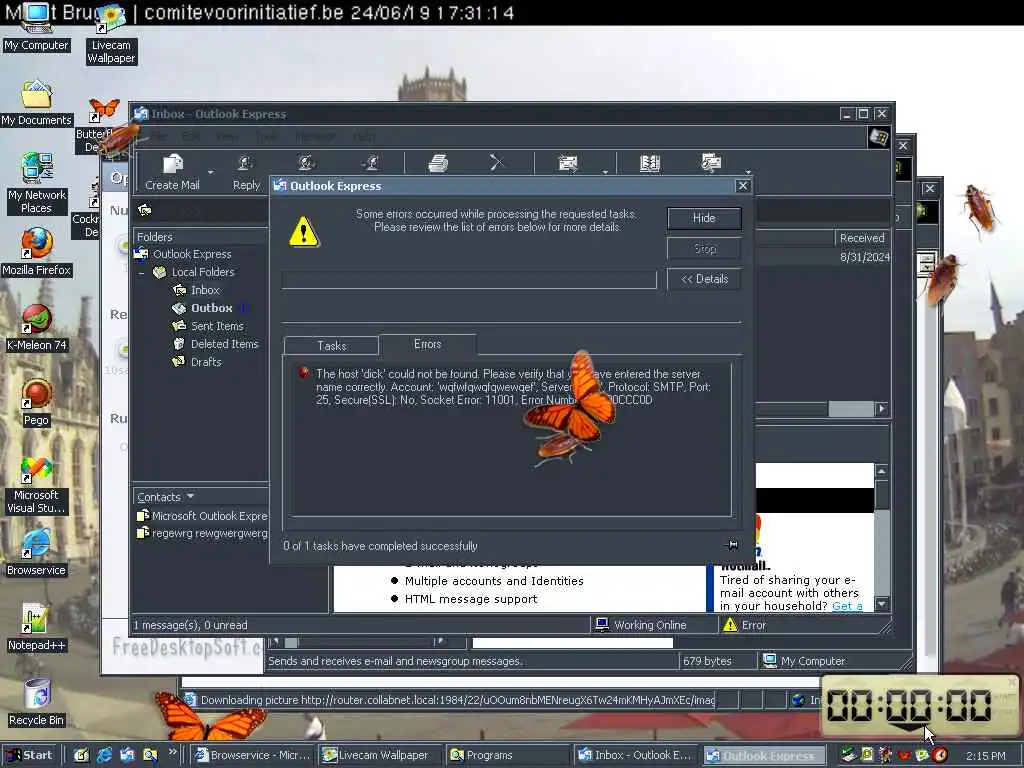Open My Network Places desktop icon
This screenshot has height=768, width=1024.
(37, 184)
